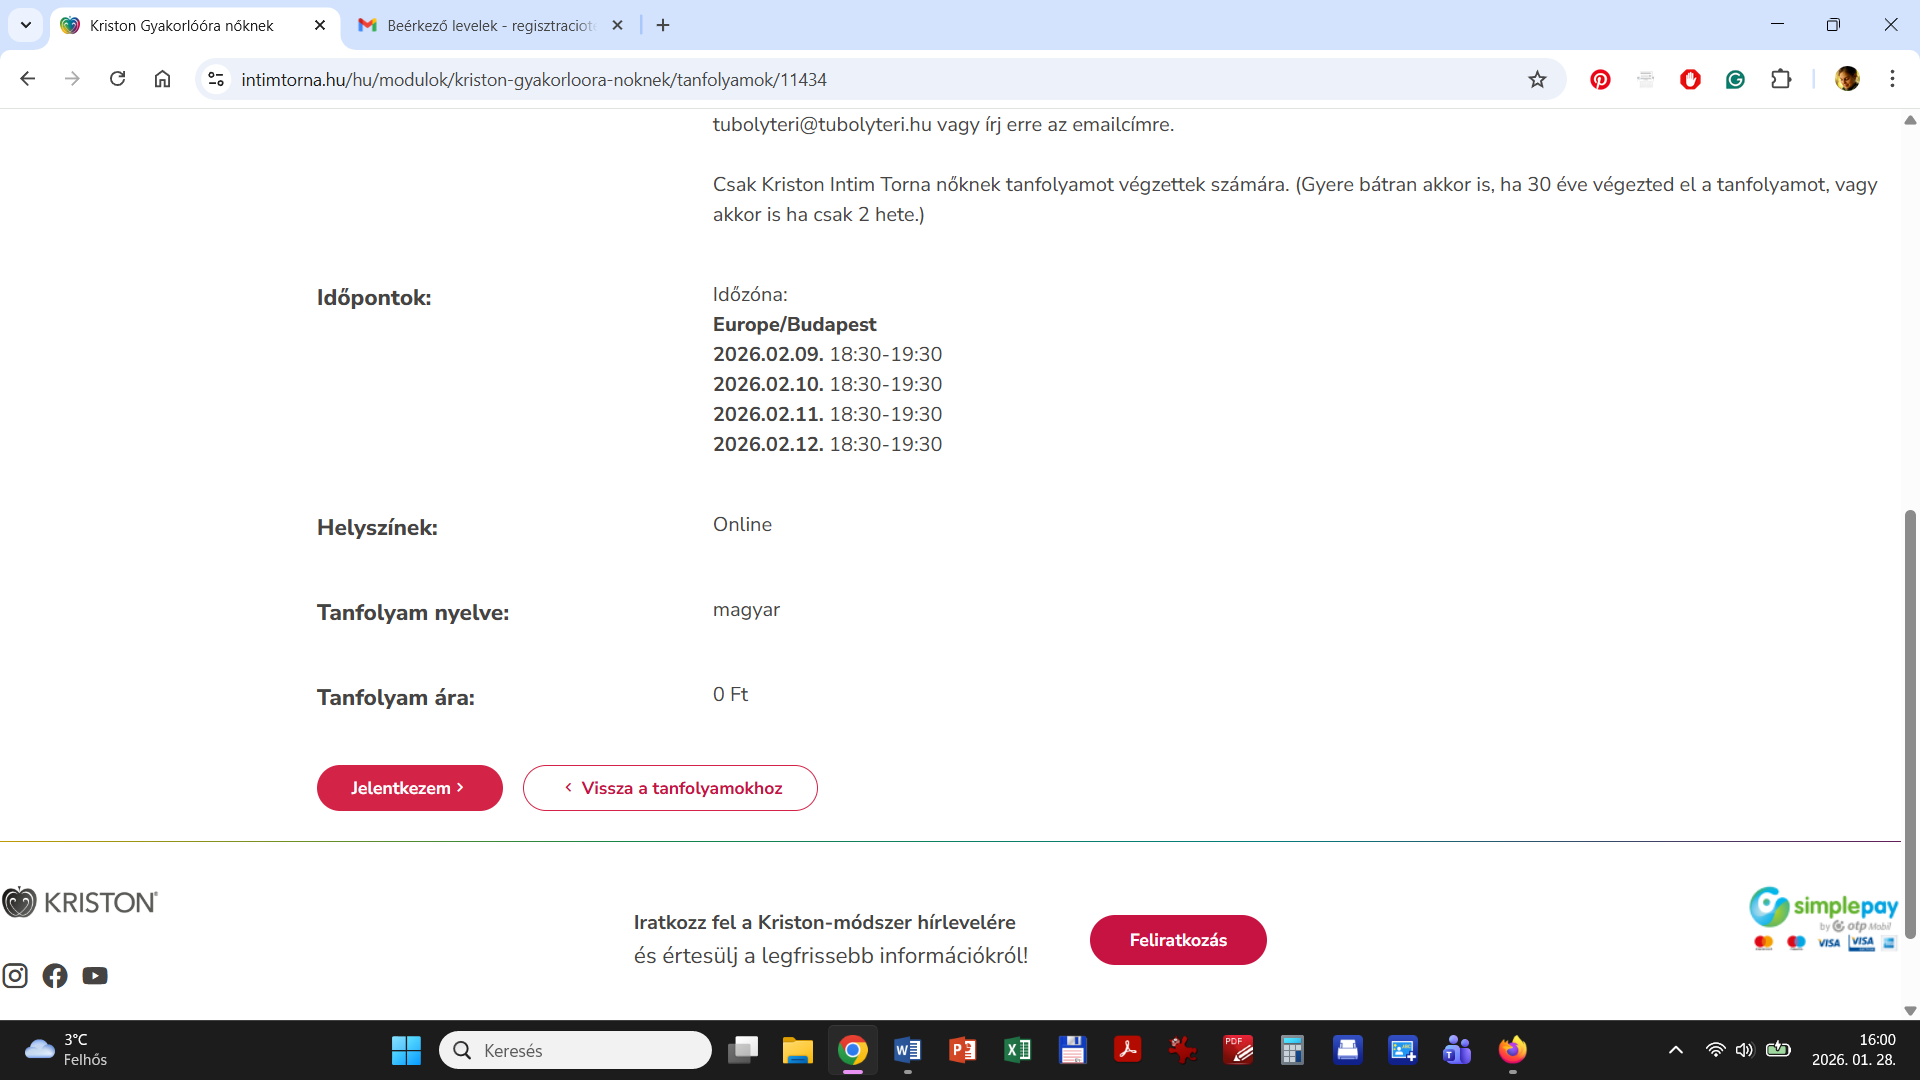Image resolution: width=1920 pixels, height=1080 pixels.
Task: Click the Windows Keresés search box
Action: click(576, 1050)
